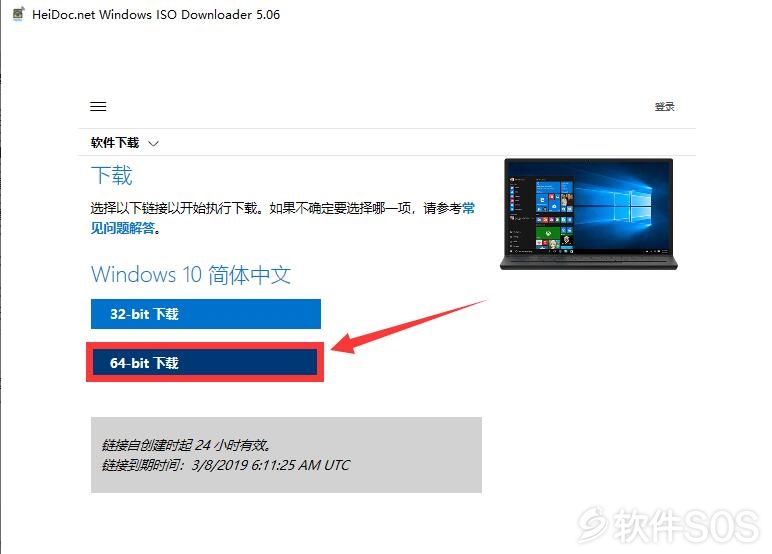Screen dimensions: 772x554
Task: Expand the chevron beside 软件下载
Action: (x=154, y=144)
